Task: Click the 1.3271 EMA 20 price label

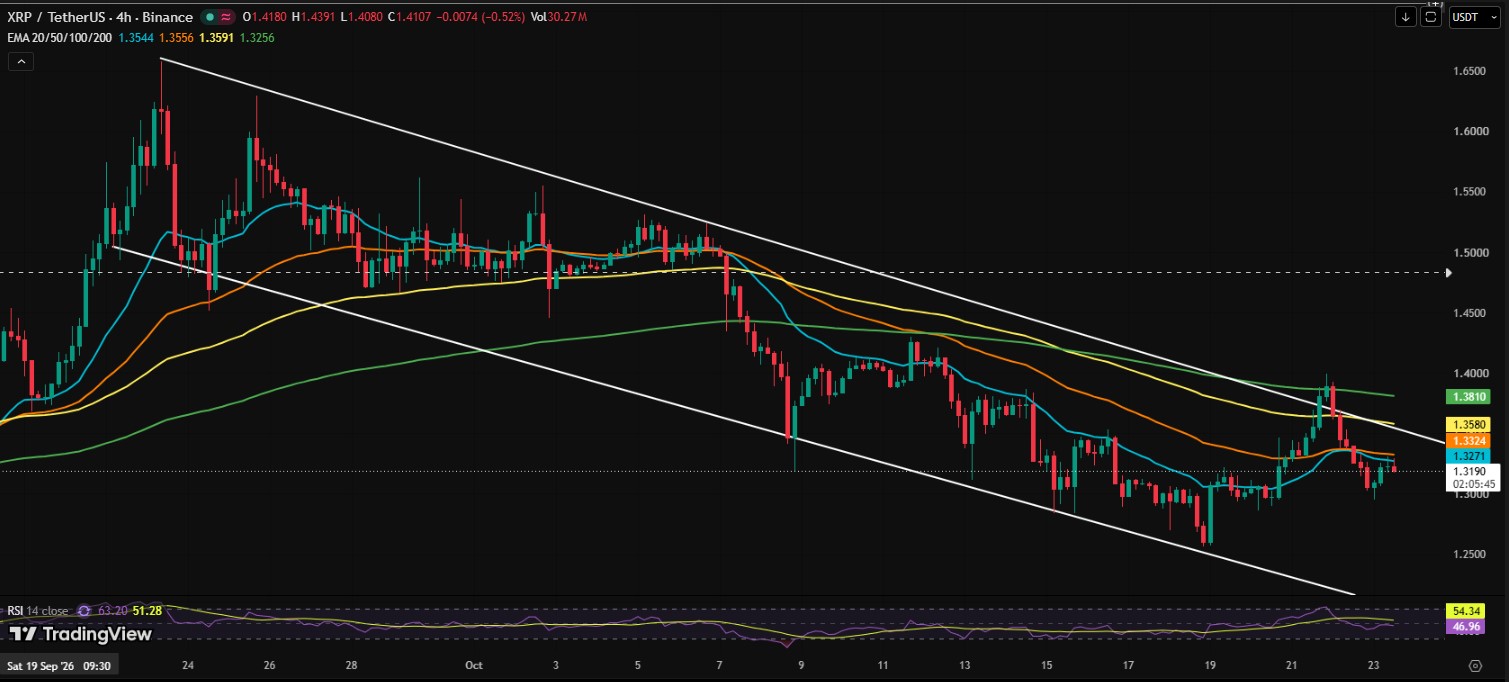Action: pyautogui.click(x=1467, y=455)
